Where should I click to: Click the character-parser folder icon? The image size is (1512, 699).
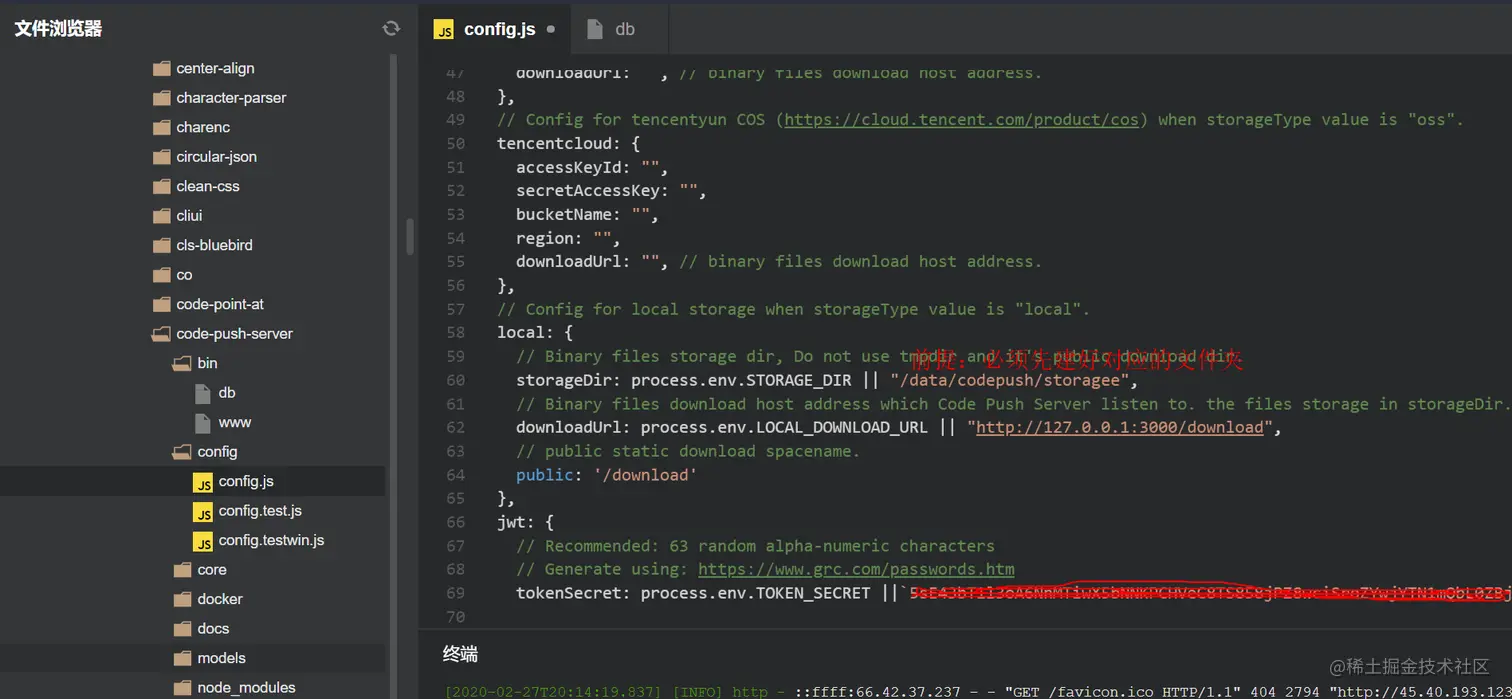click(x=162, y=98)
